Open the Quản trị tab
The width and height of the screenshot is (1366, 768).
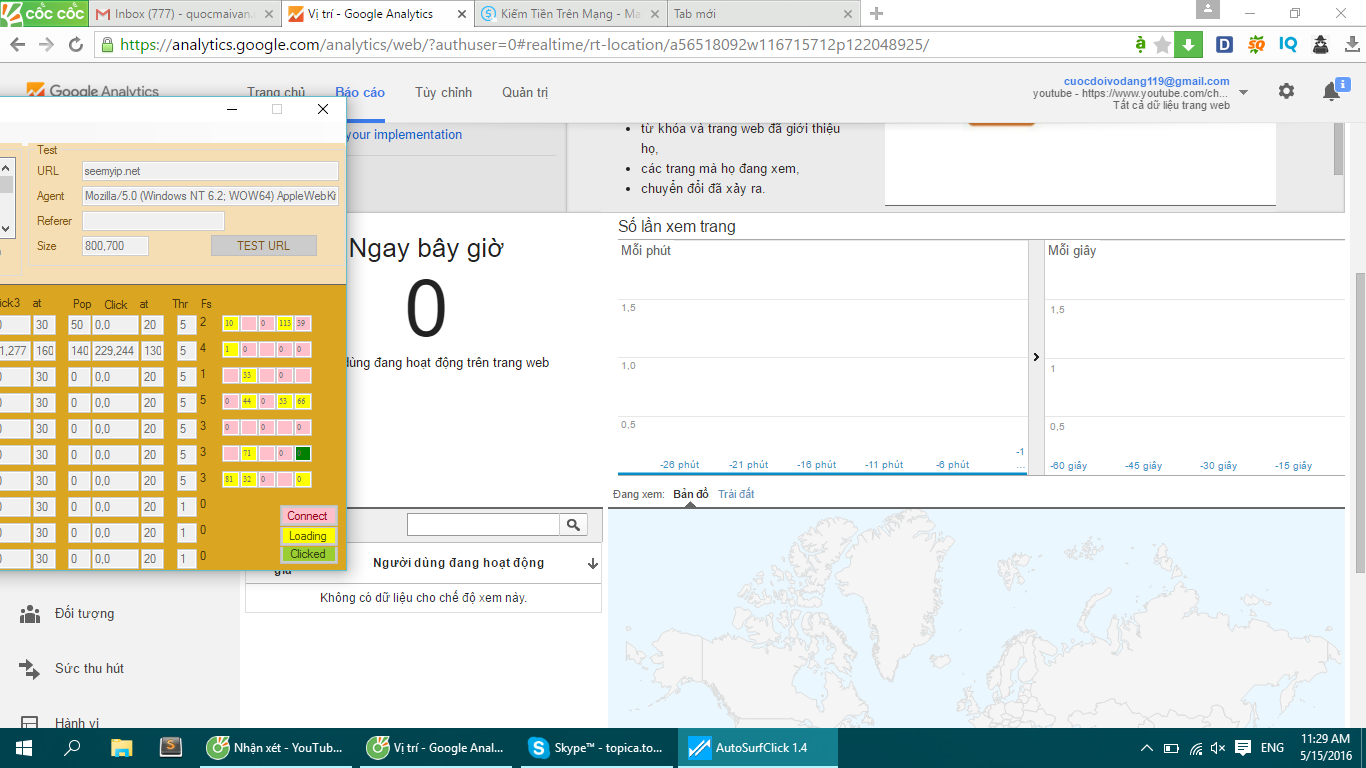click(x=525, y=92)
